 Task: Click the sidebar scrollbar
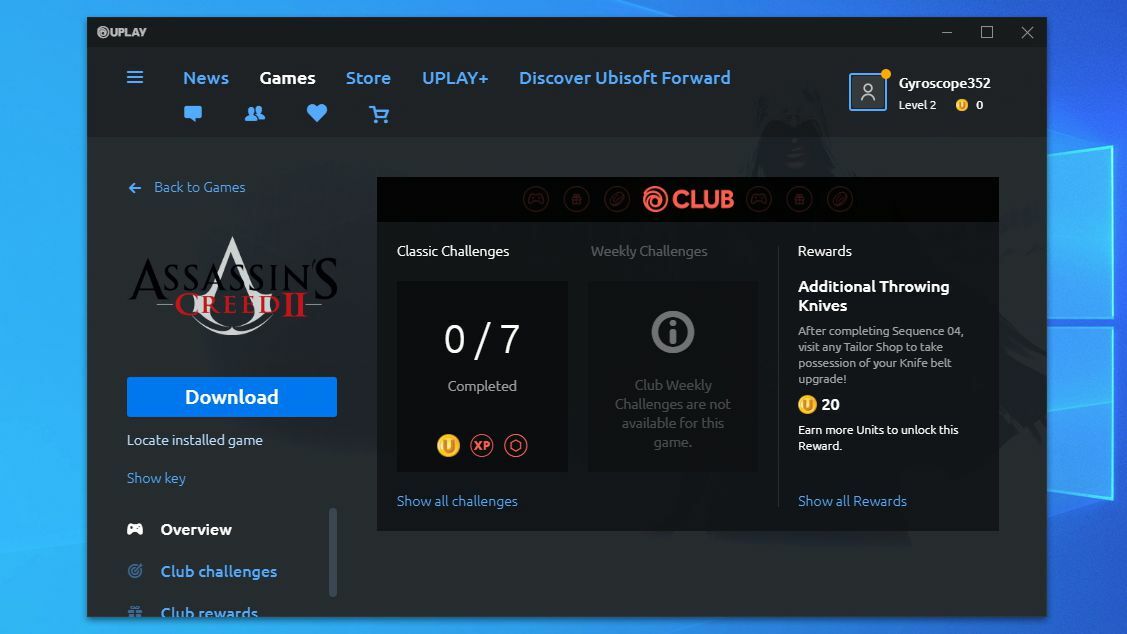[333, 552]
